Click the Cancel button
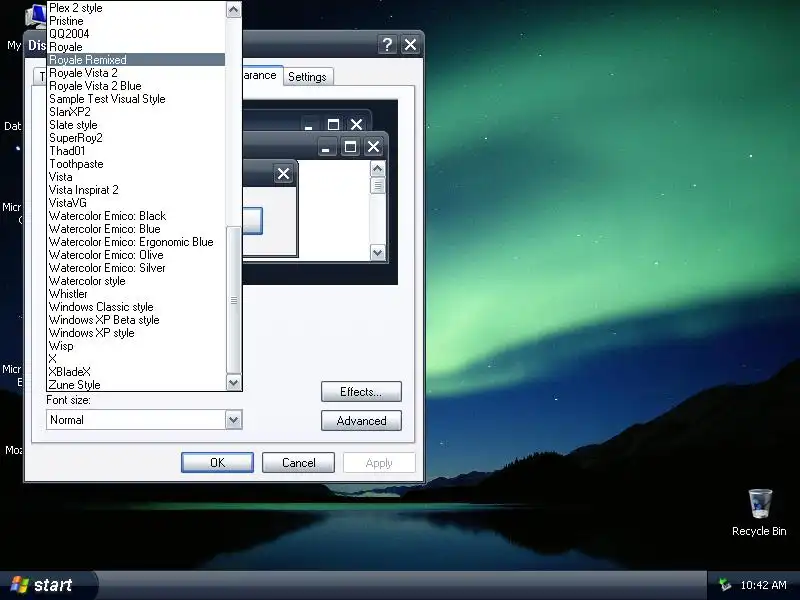The height and width of the screenshot is (600, 800). pos(298,463)
